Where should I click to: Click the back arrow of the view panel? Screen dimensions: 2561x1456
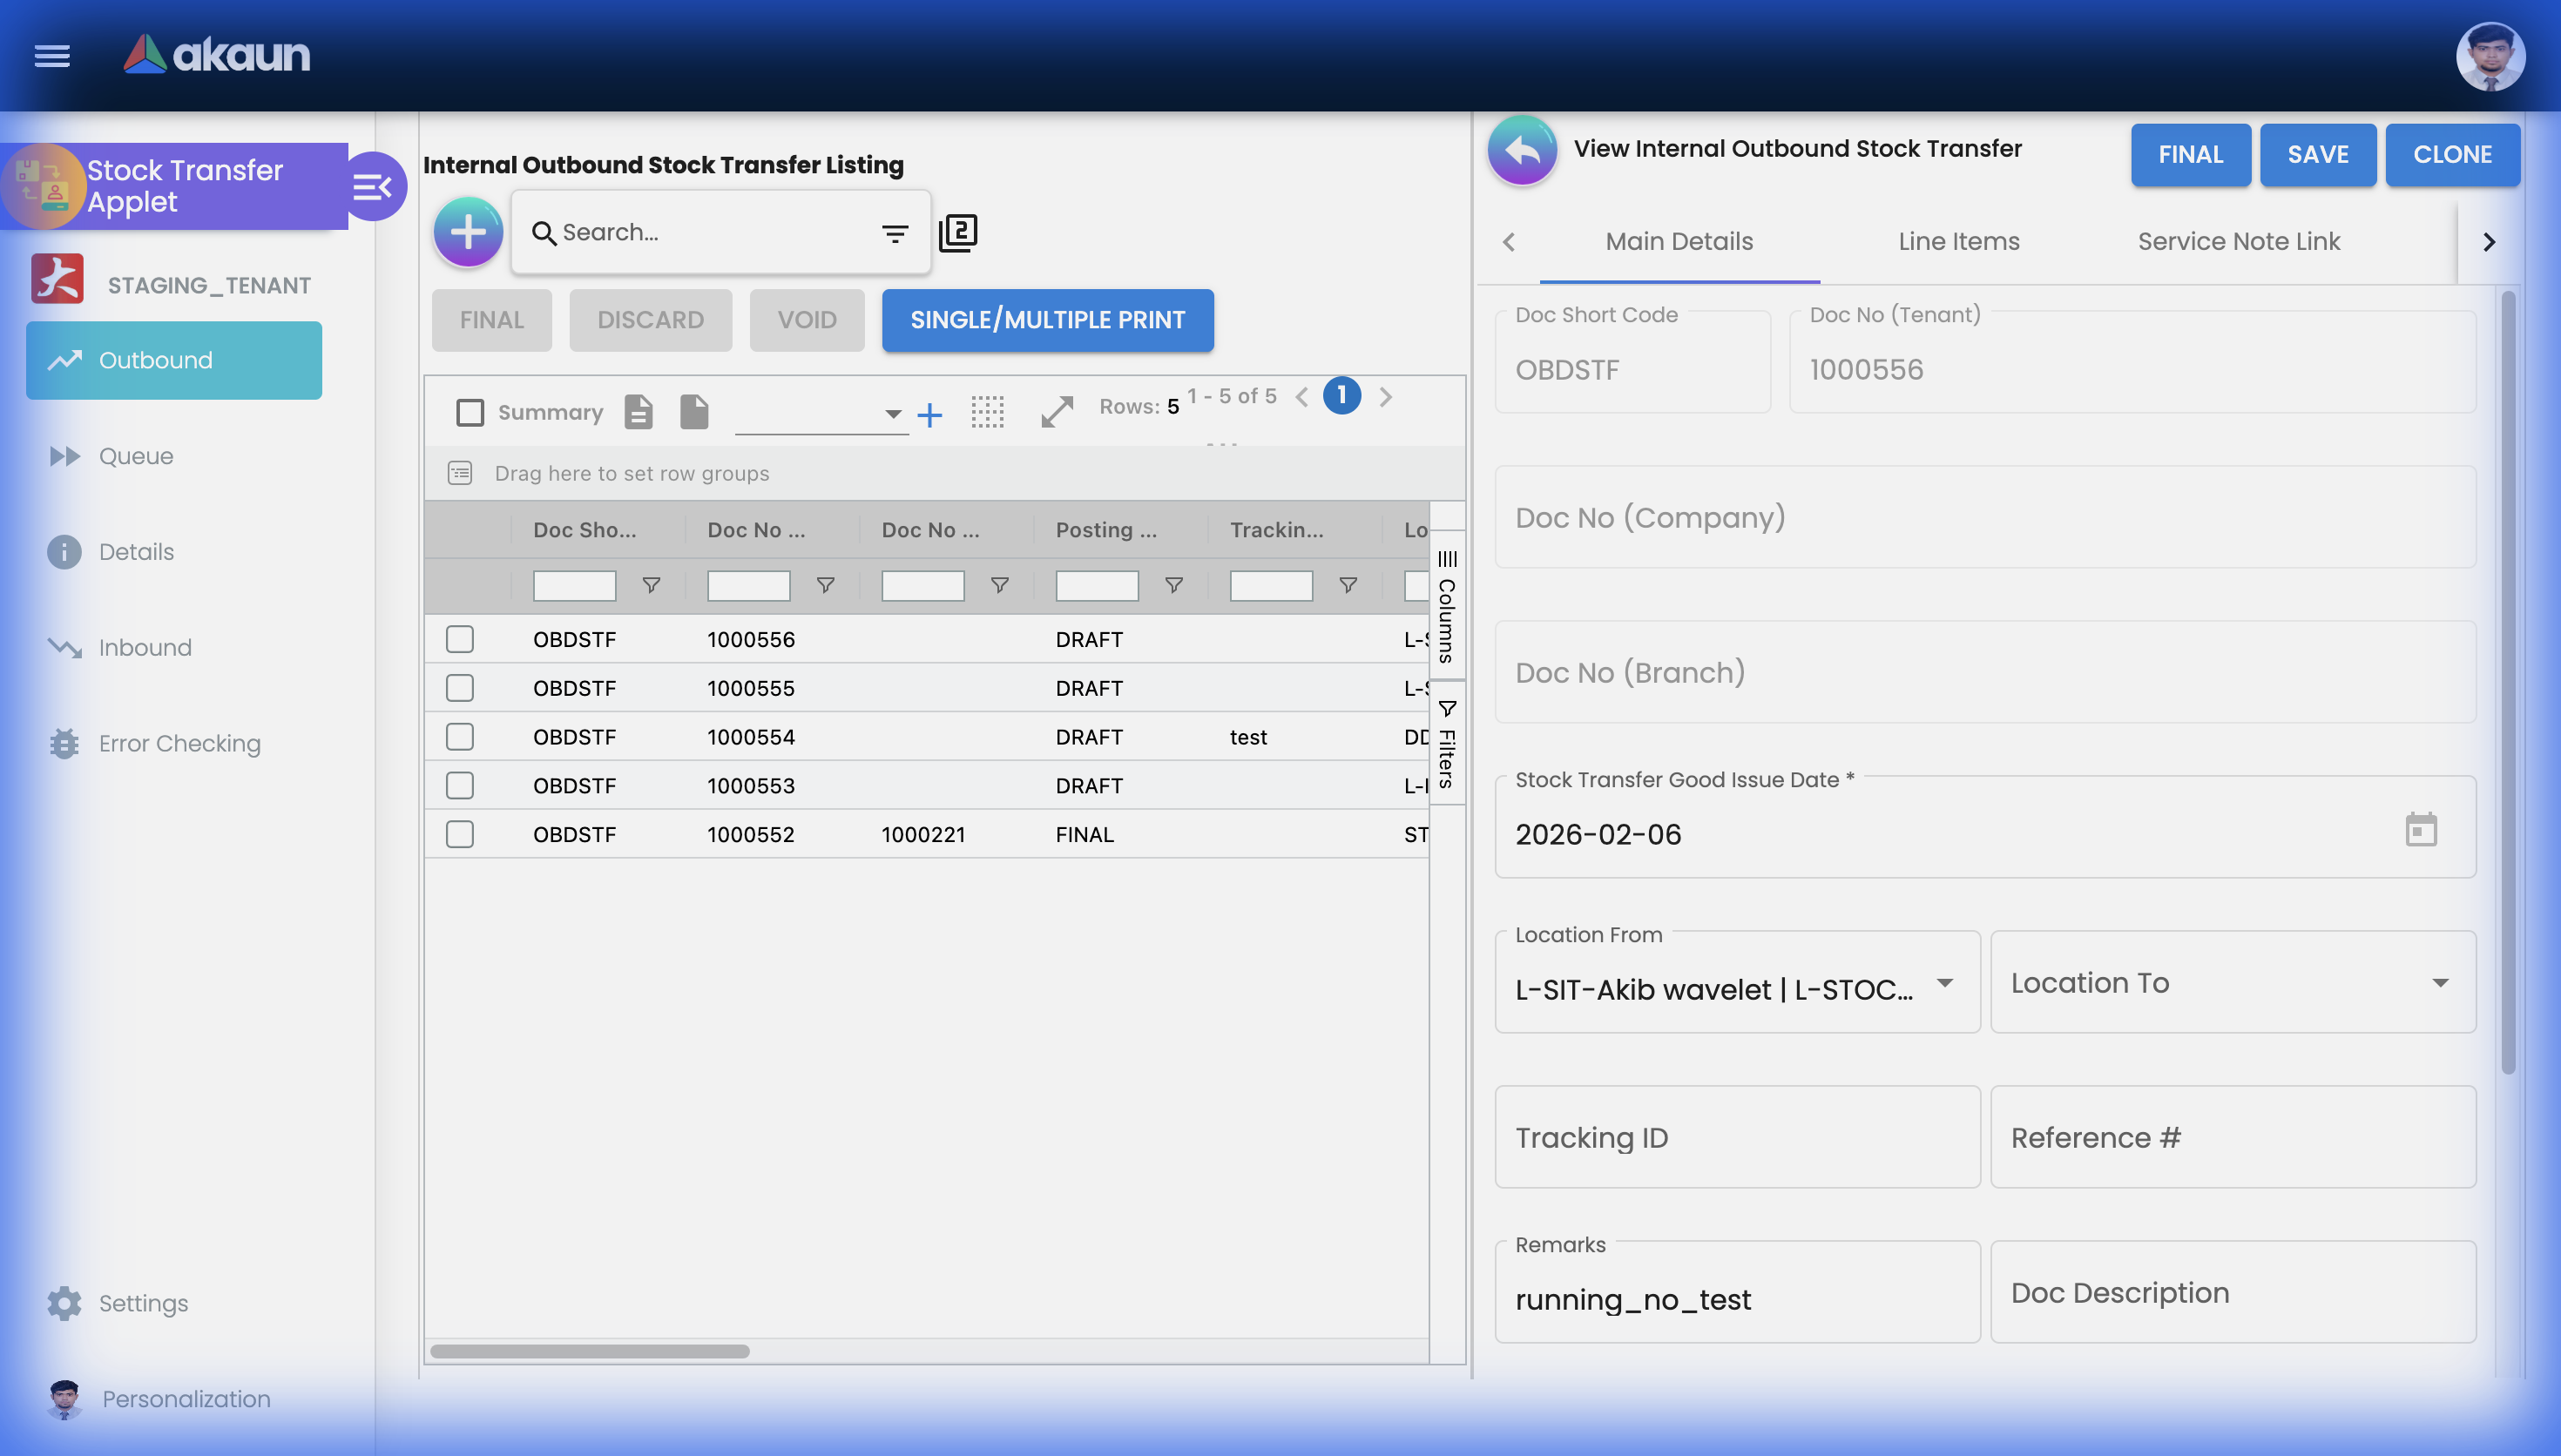pyautogui.click(x=1522, y=151)
